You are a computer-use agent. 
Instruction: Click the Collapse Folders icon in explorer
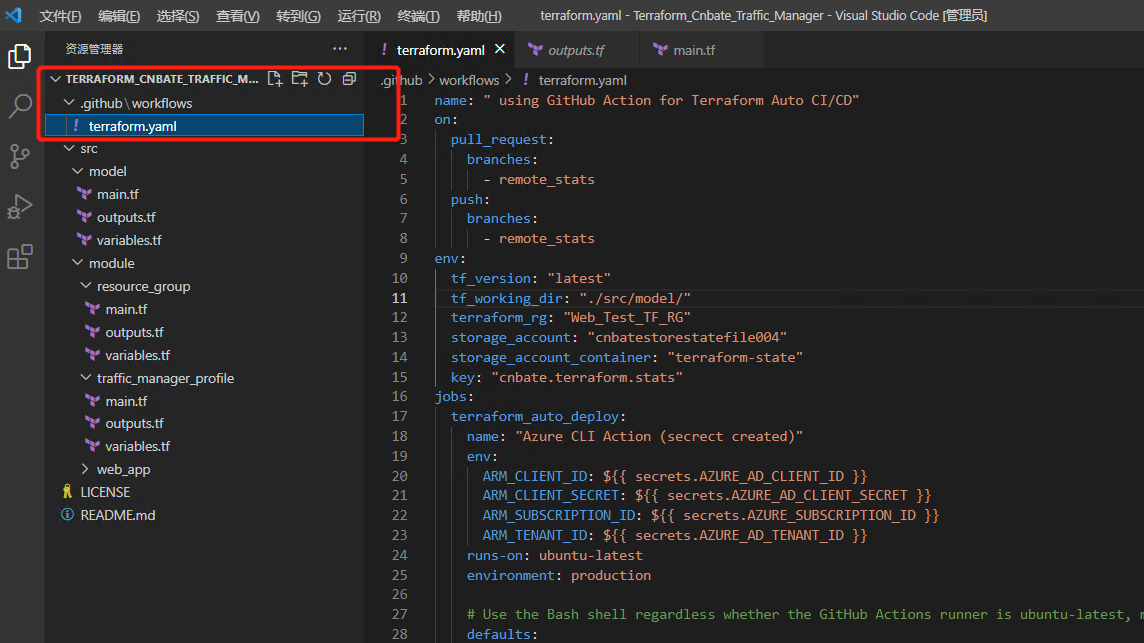(349, 79)
